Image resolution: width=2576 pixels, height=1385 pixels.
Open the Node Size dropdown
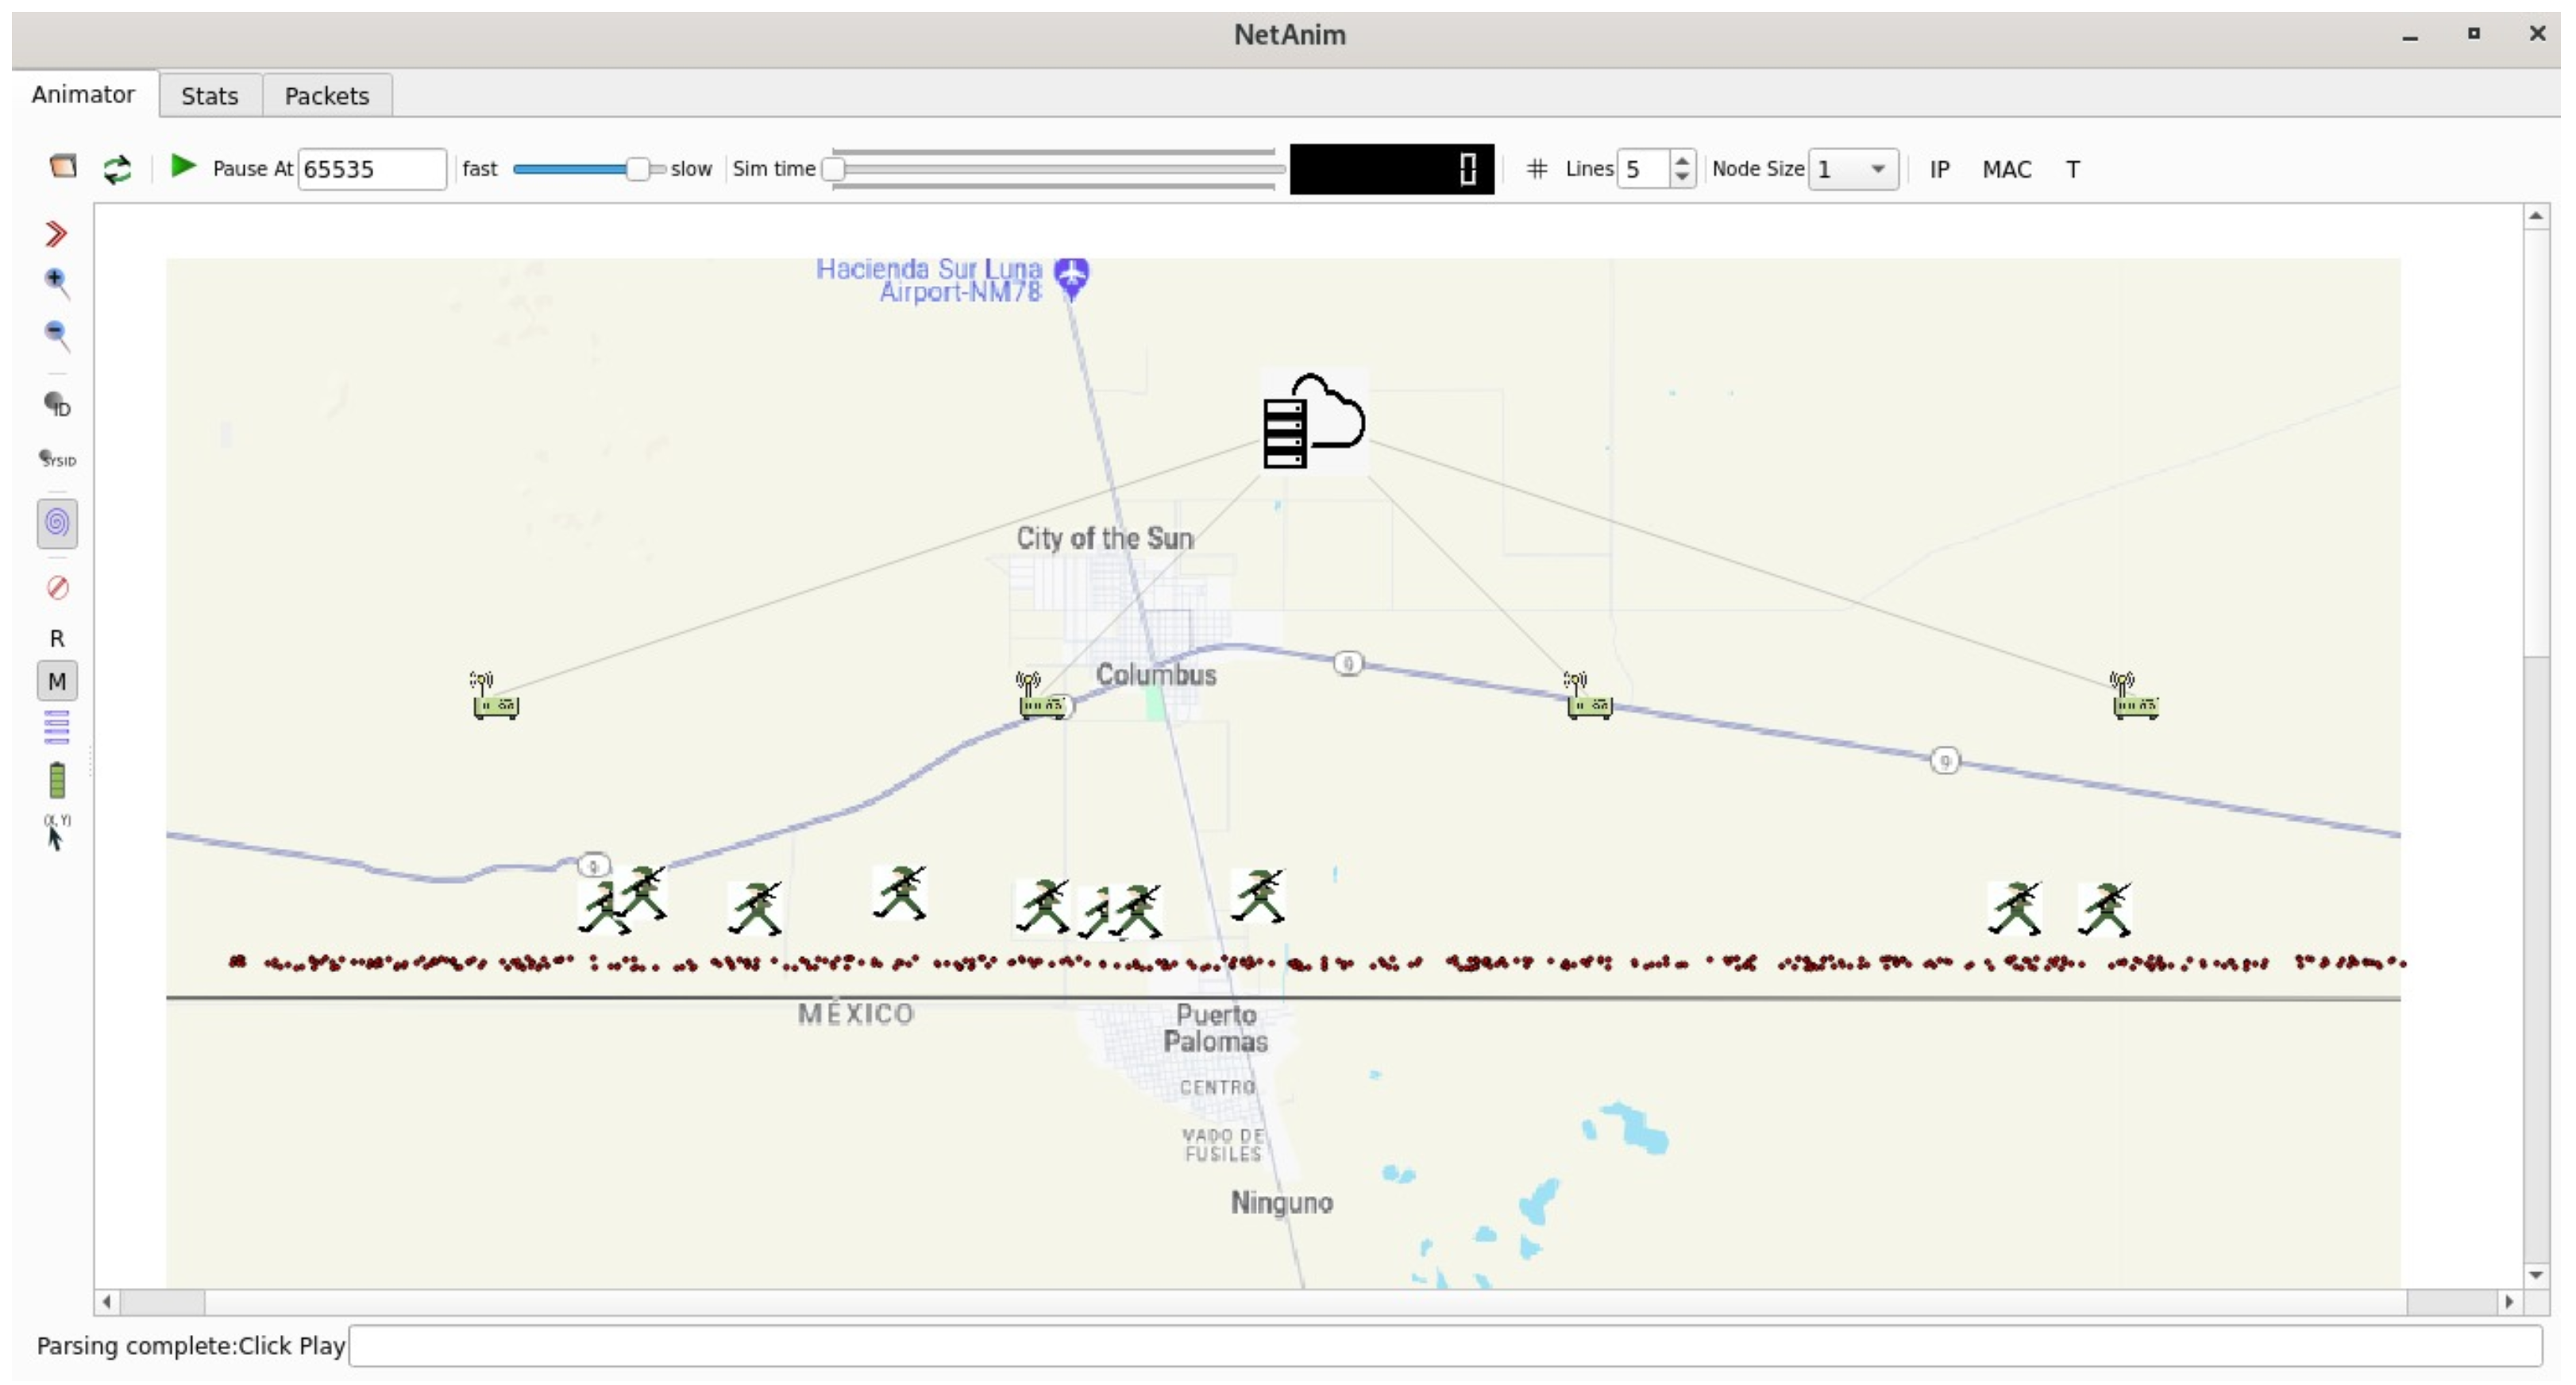(x=1853, y=169)
